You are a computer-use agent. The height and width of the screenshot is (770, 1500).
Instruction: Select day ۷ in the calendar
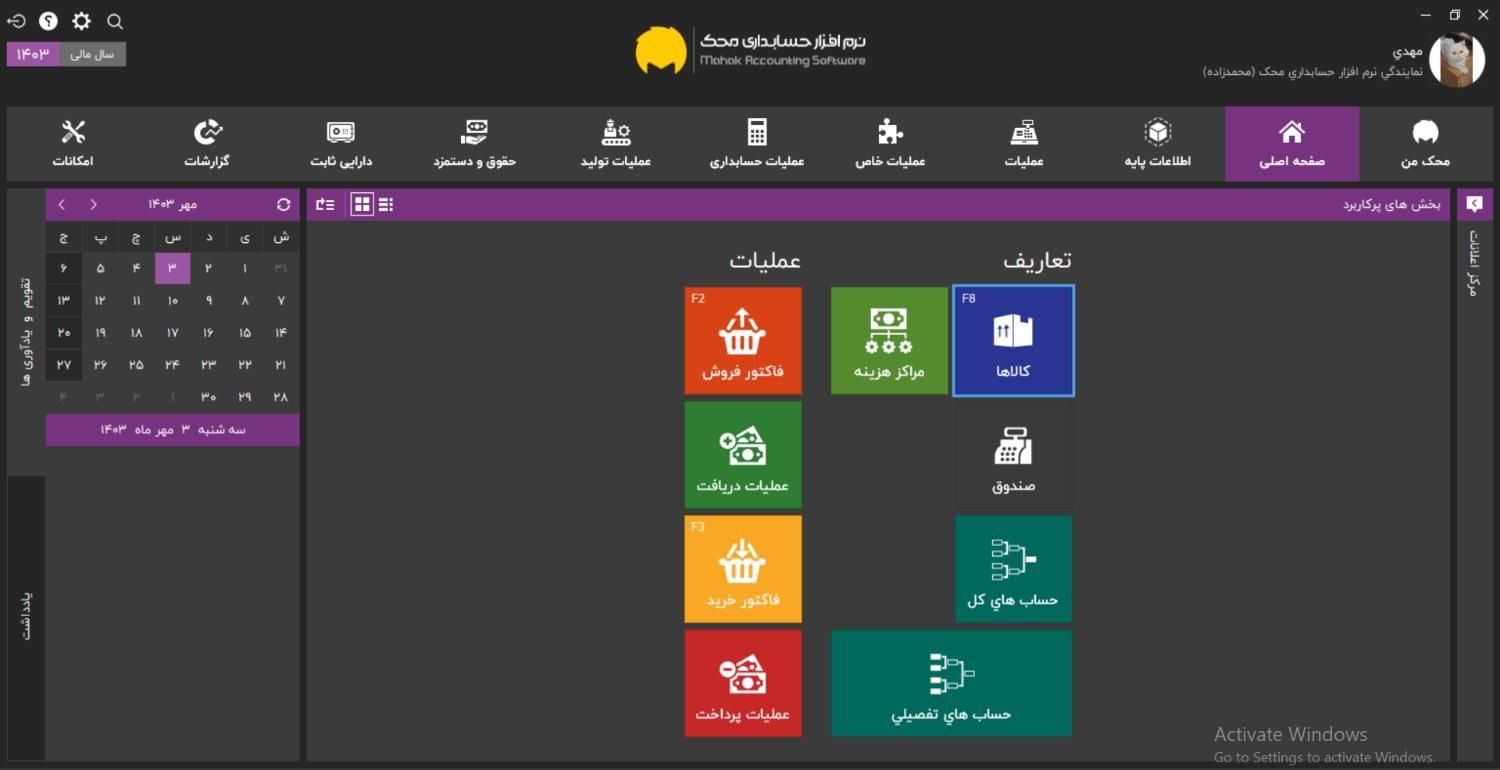point(281,300)
